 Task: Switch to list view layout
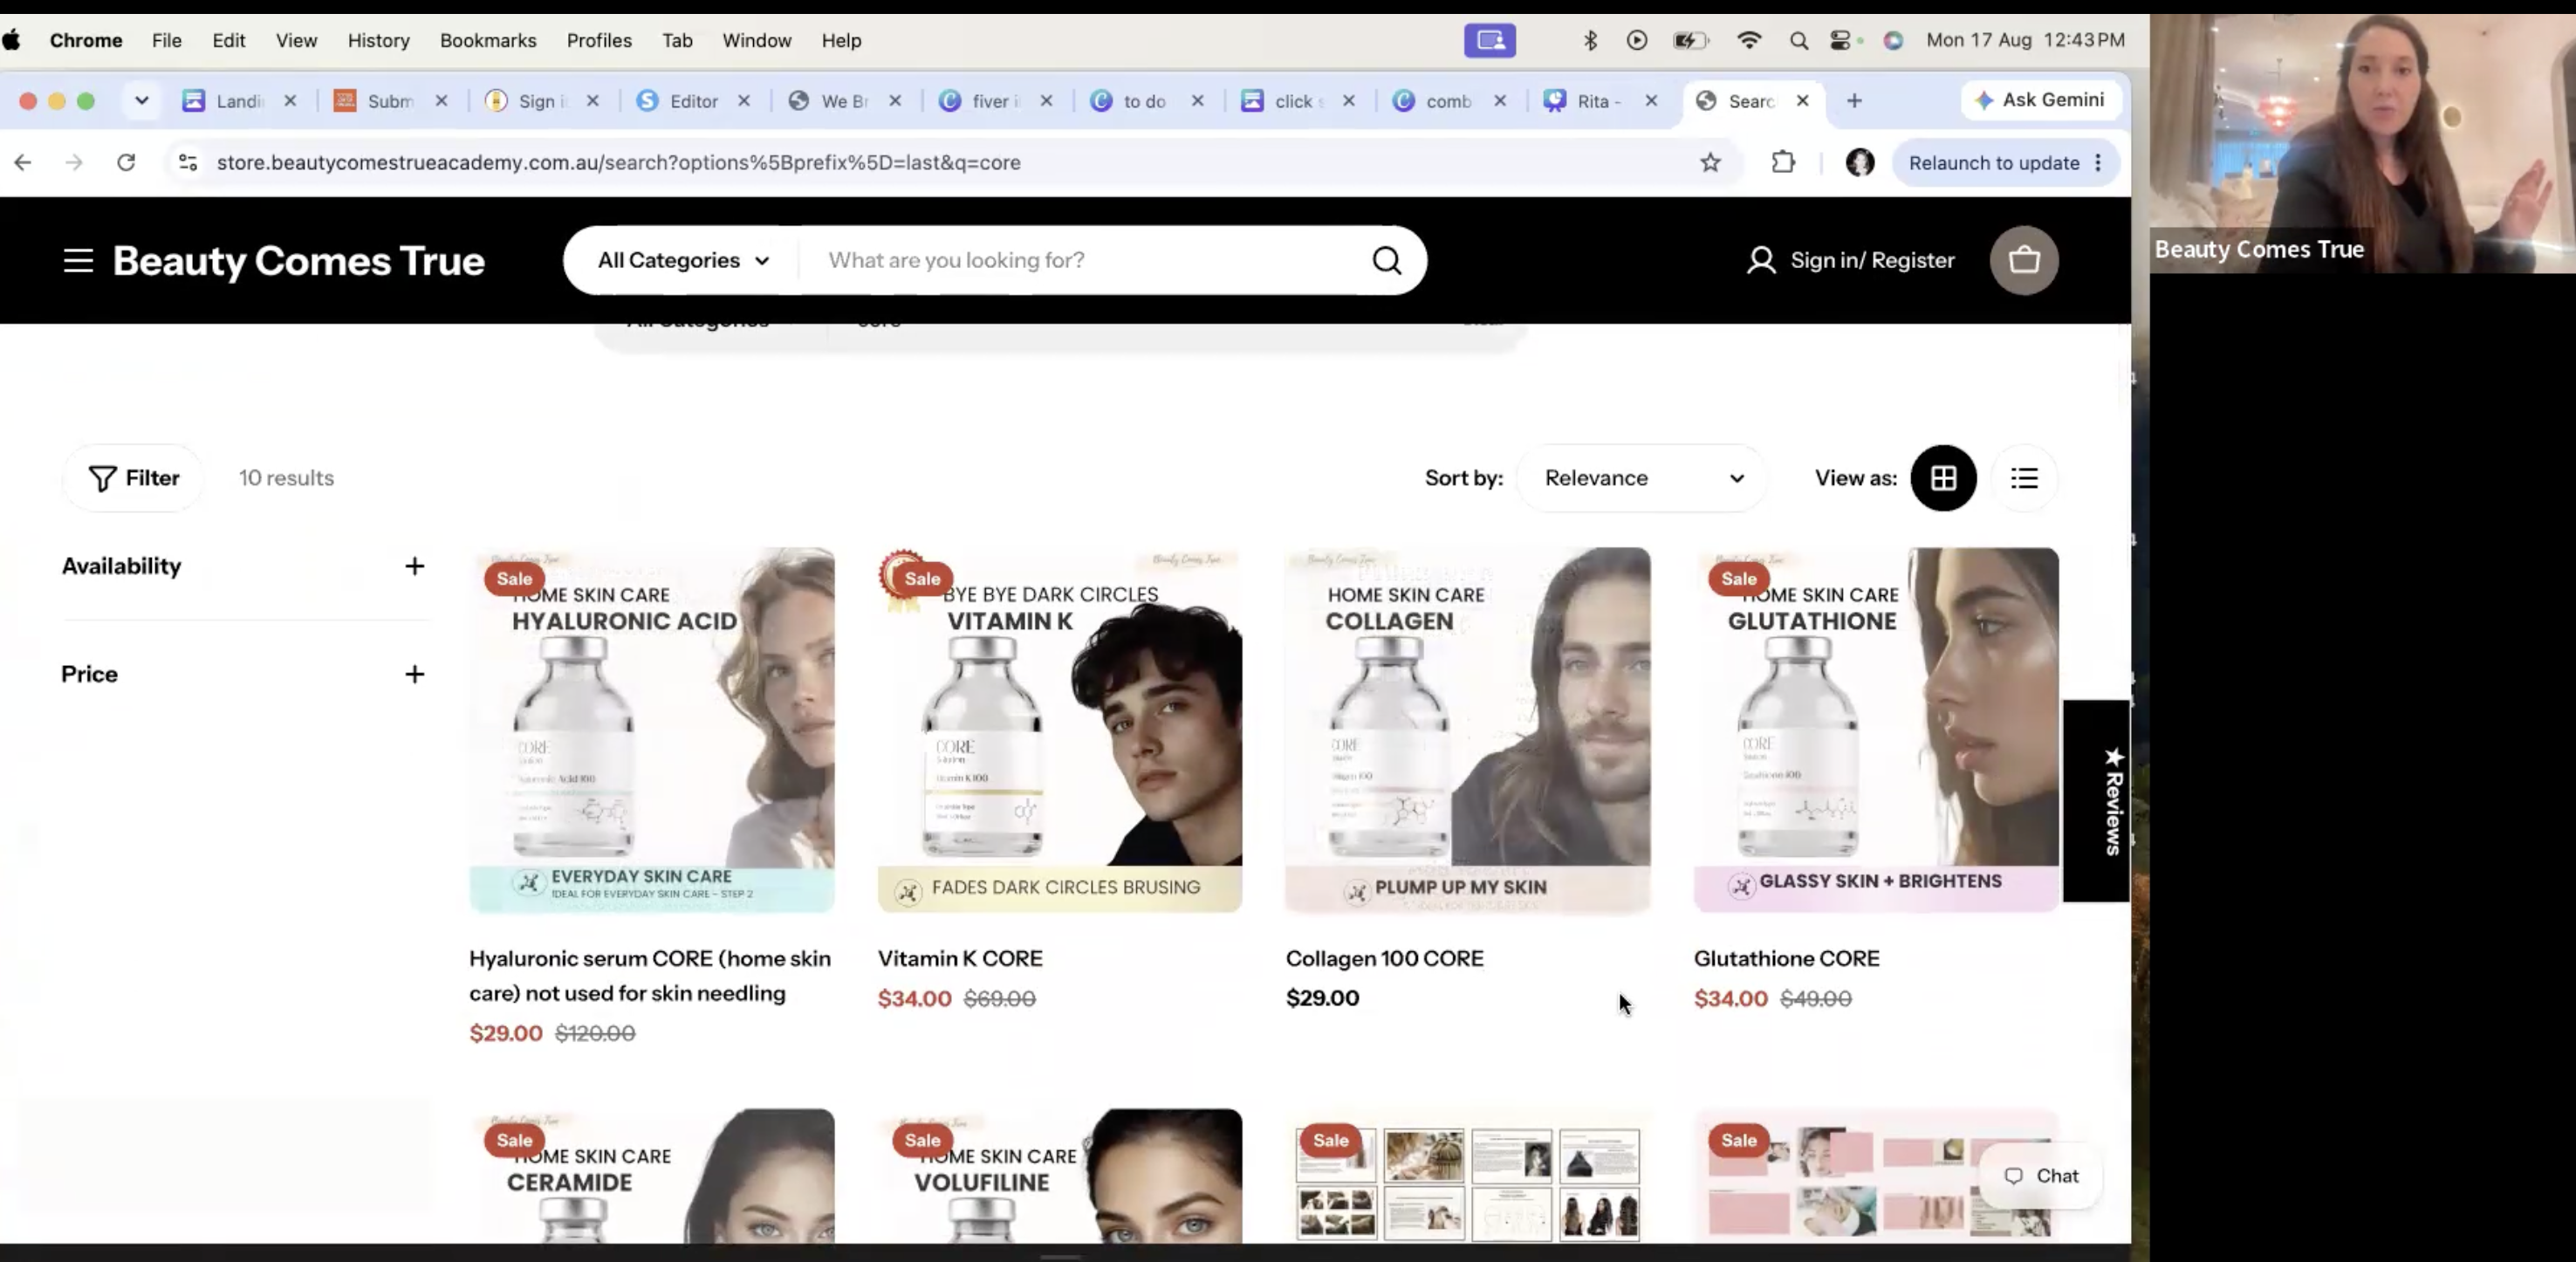click(2024, 478)
